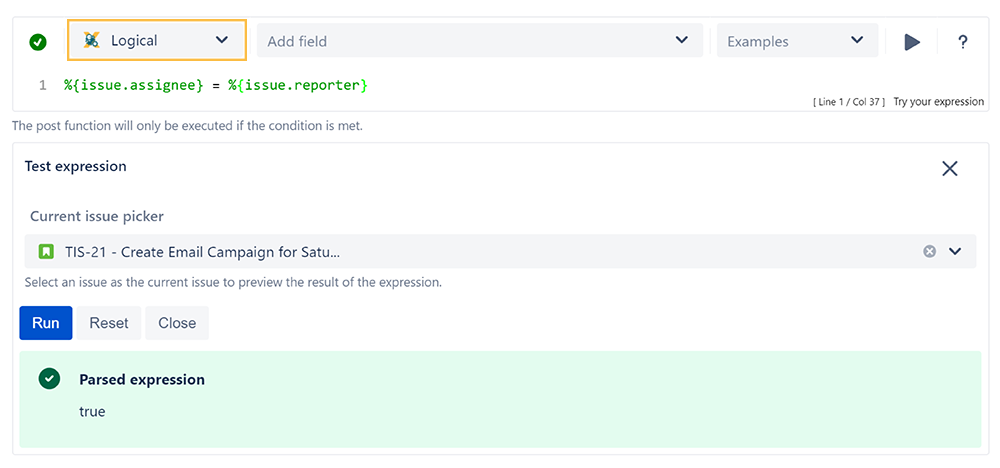Run expression with the play triangle icon

912,42
